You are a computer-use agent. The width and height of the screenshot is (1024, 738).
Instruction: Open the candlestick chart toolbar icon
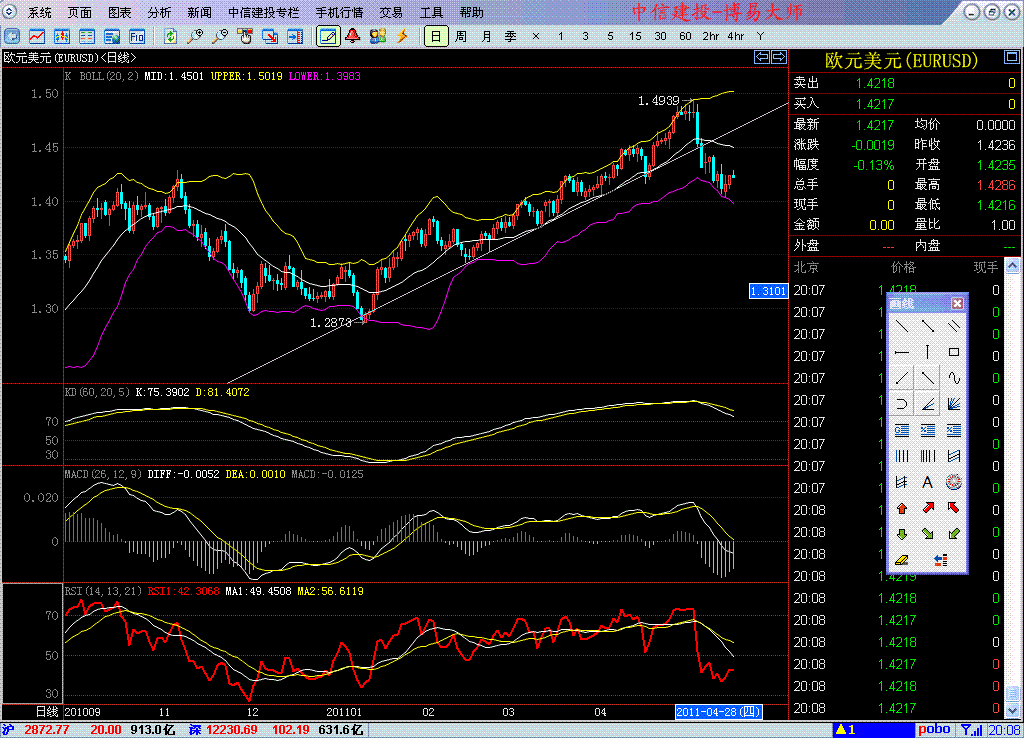61,37
